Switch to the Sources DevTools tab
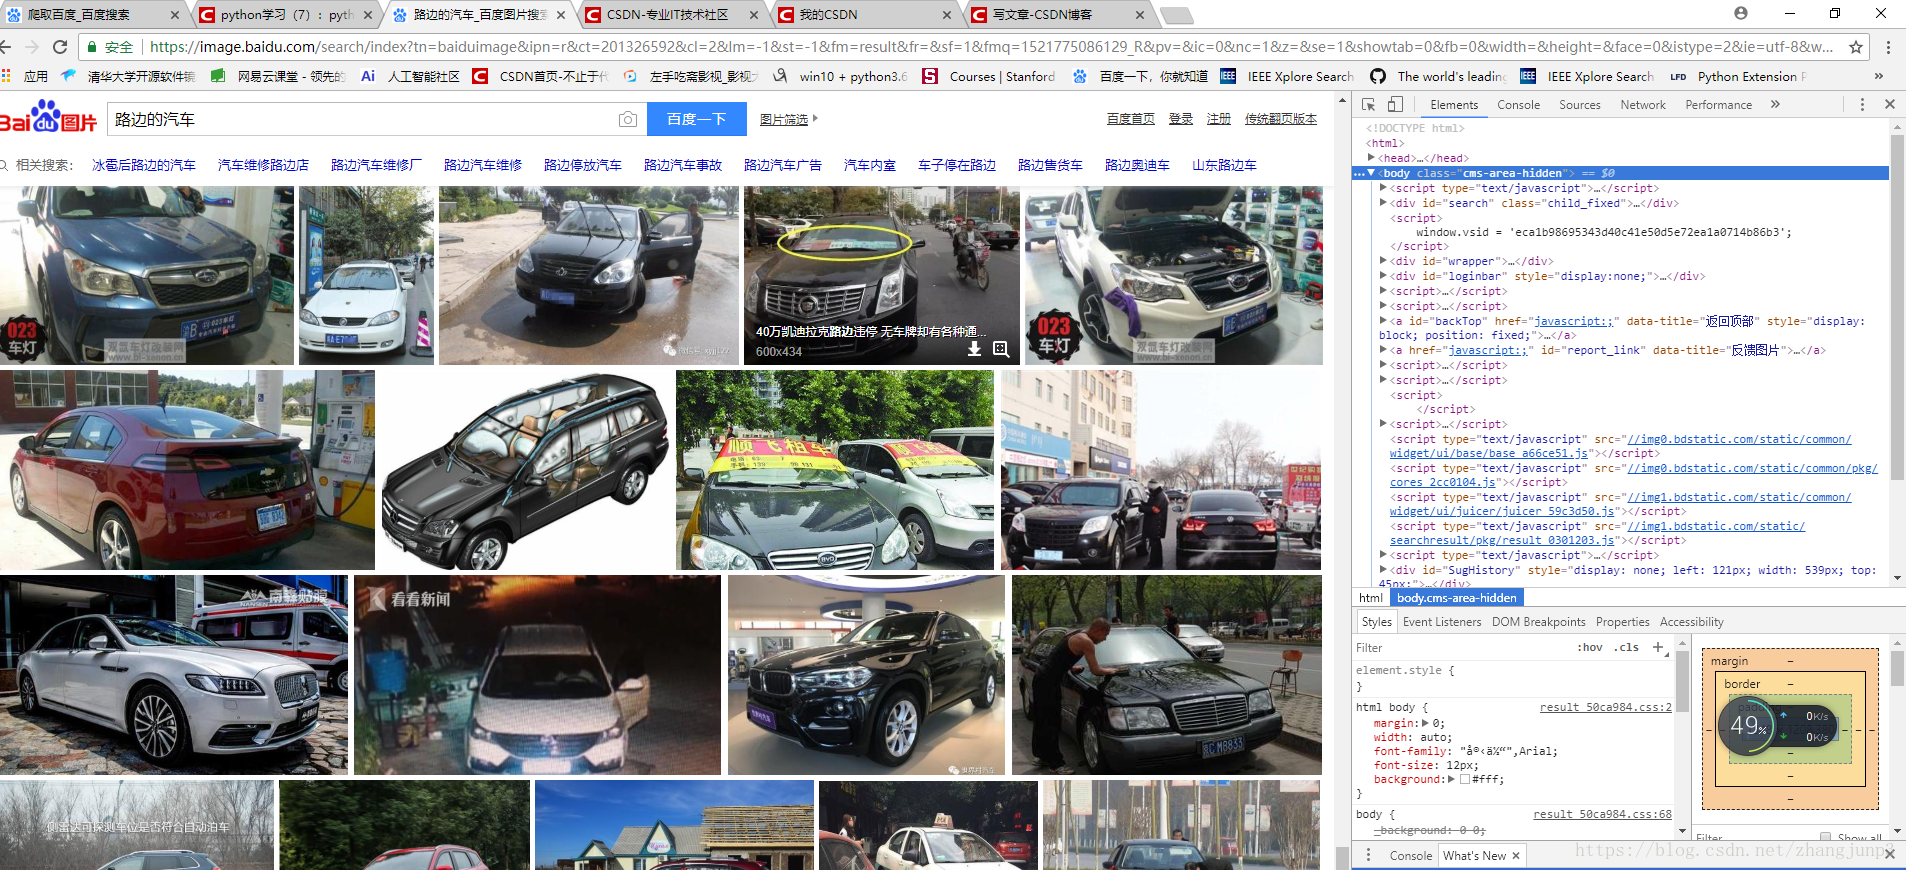The height and width of the screenshot is (870, 1906). pos(1579,104)
